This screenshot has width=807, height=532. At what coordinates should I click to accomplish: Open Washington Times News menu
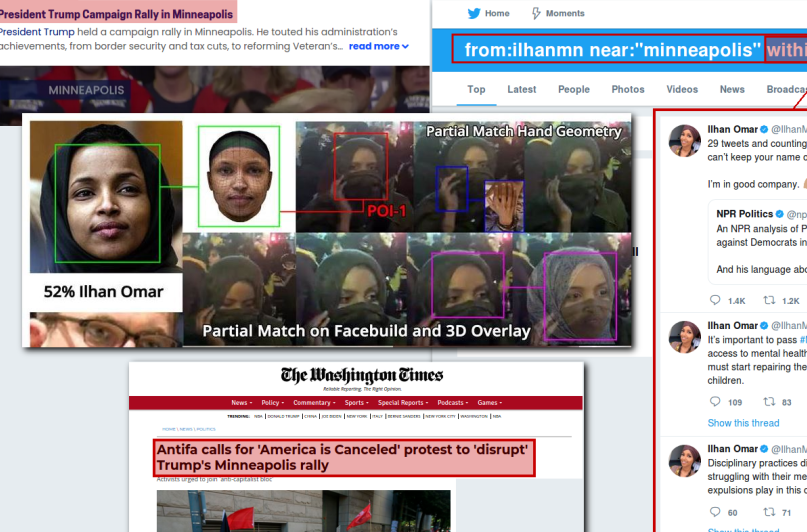coord(241,403)
